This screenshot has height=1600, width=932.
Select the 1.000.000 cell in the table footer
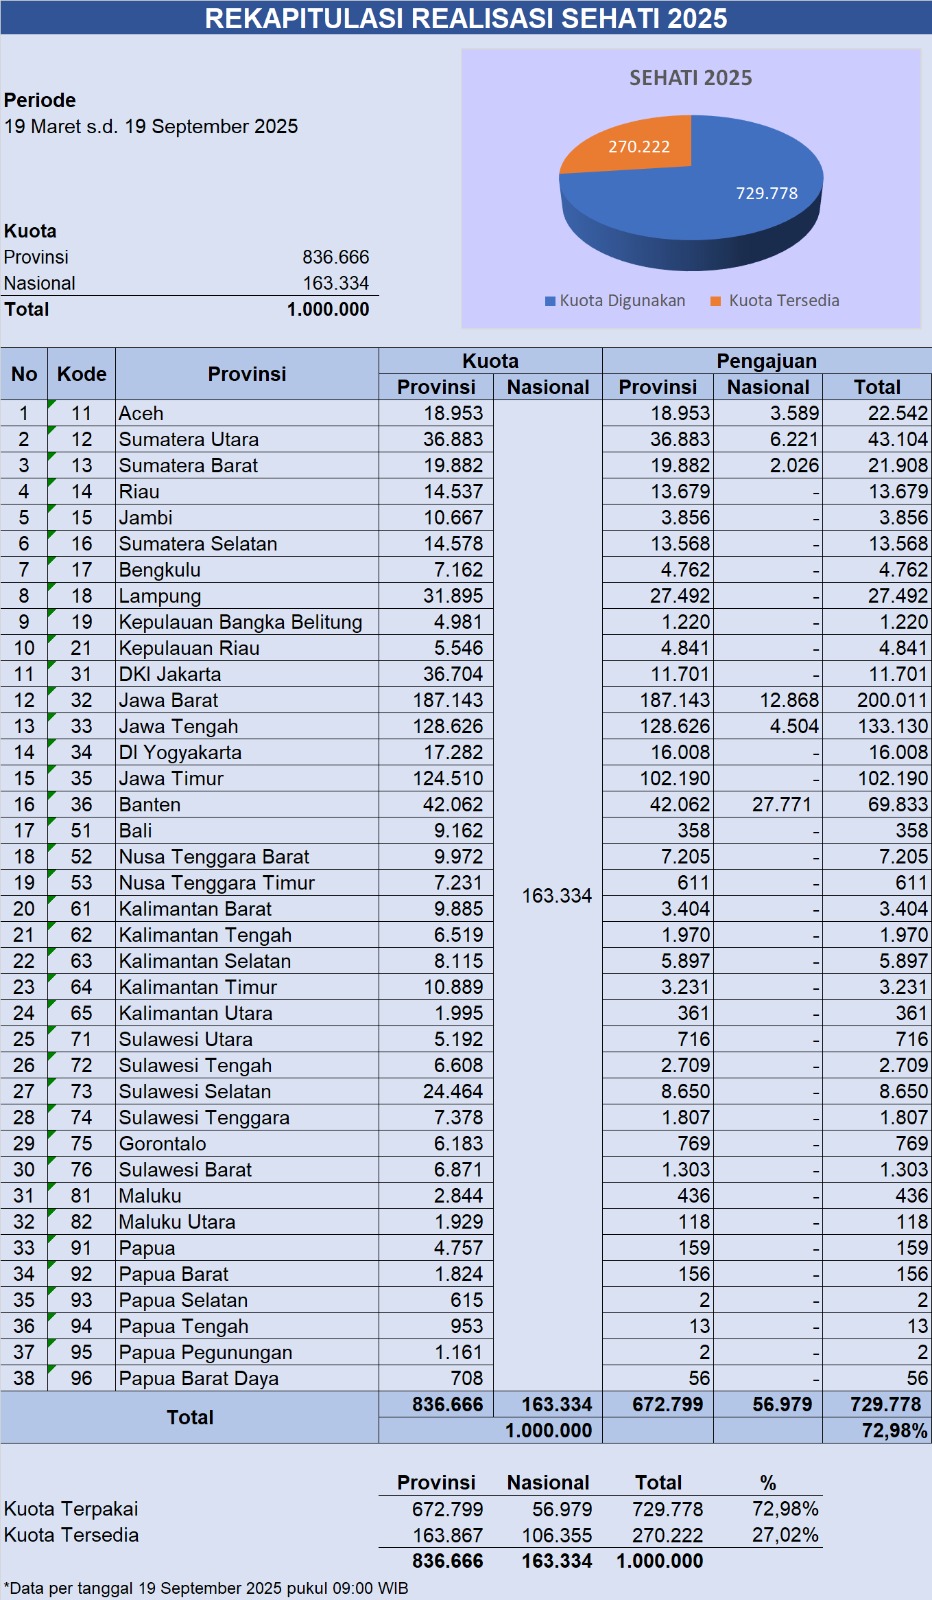point(548,1430)
